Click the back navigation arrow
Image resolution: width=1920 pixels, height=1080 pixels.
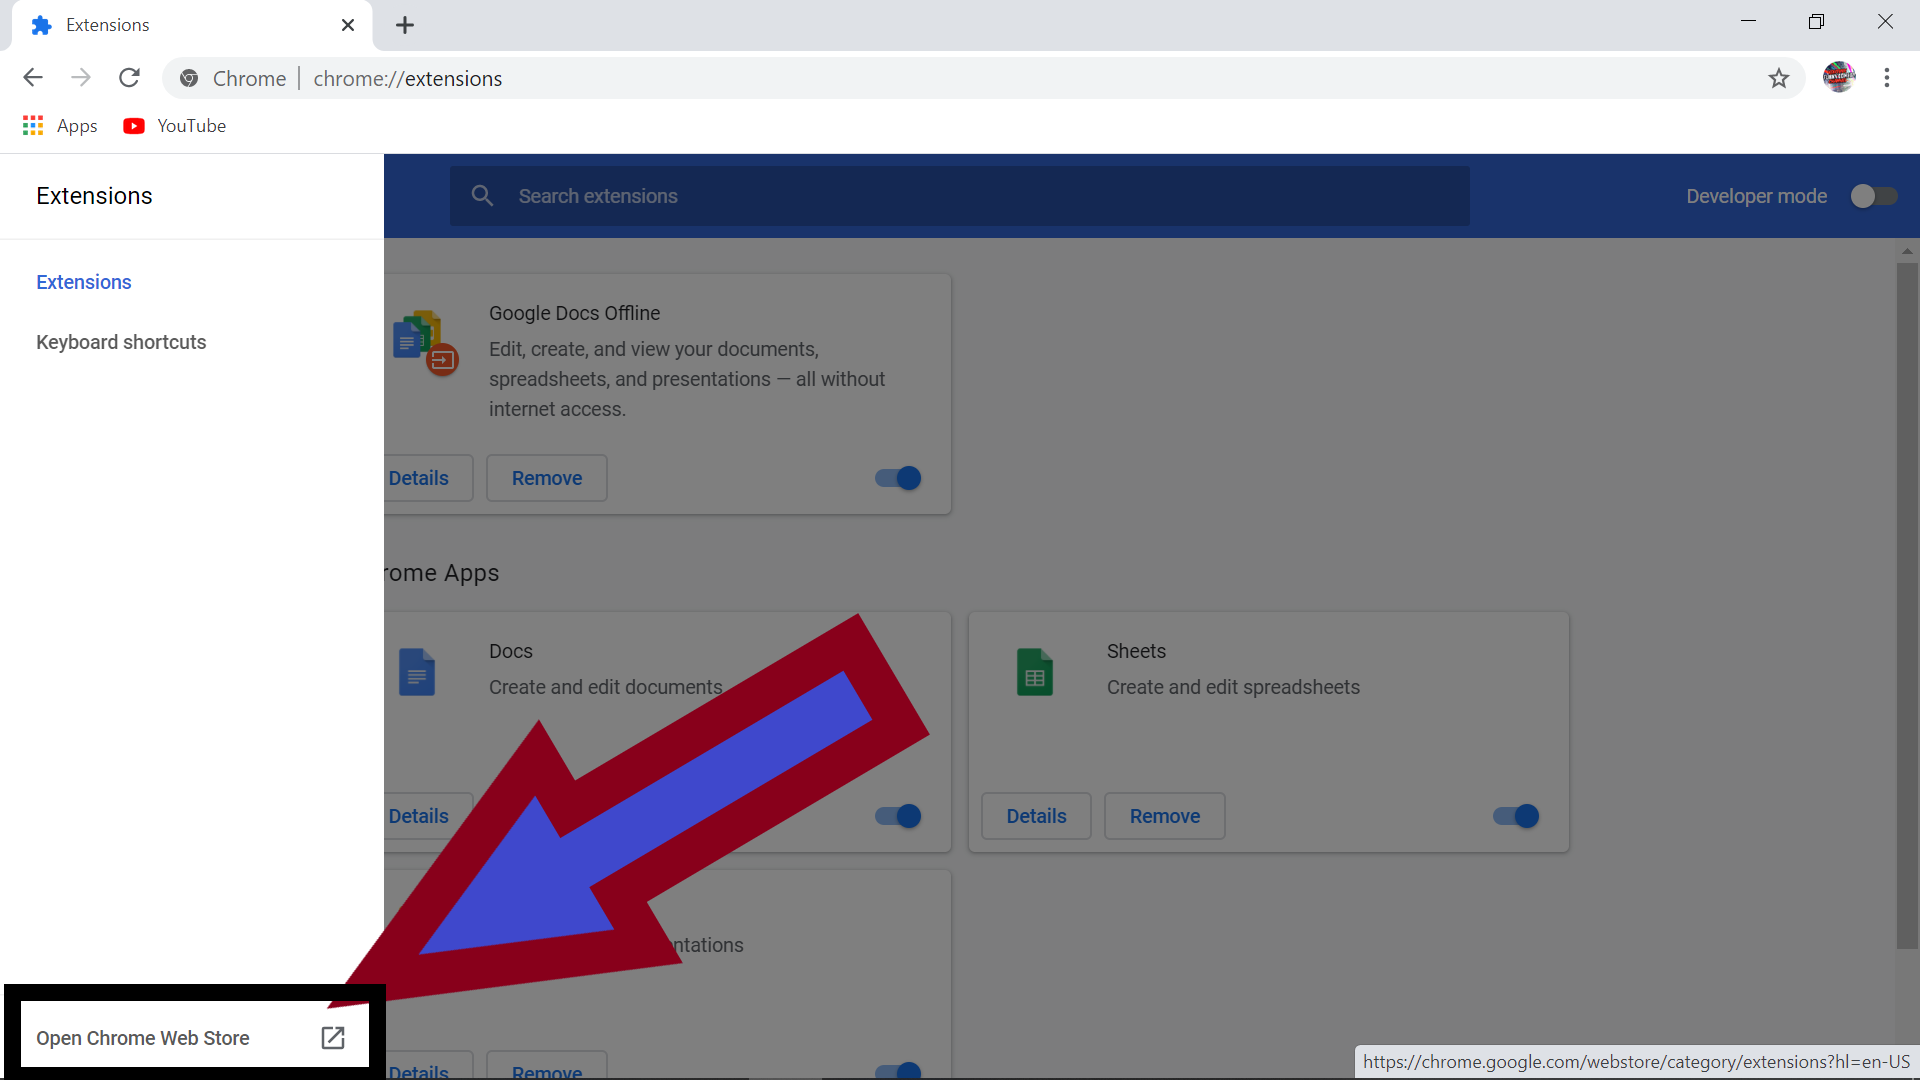point(32,77)
